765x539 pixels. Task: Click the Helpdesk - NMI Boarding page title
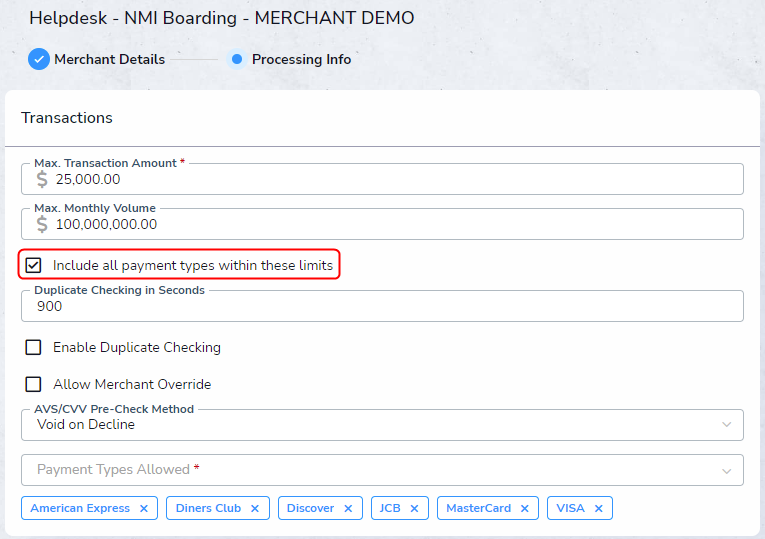(x=221, y=18)
